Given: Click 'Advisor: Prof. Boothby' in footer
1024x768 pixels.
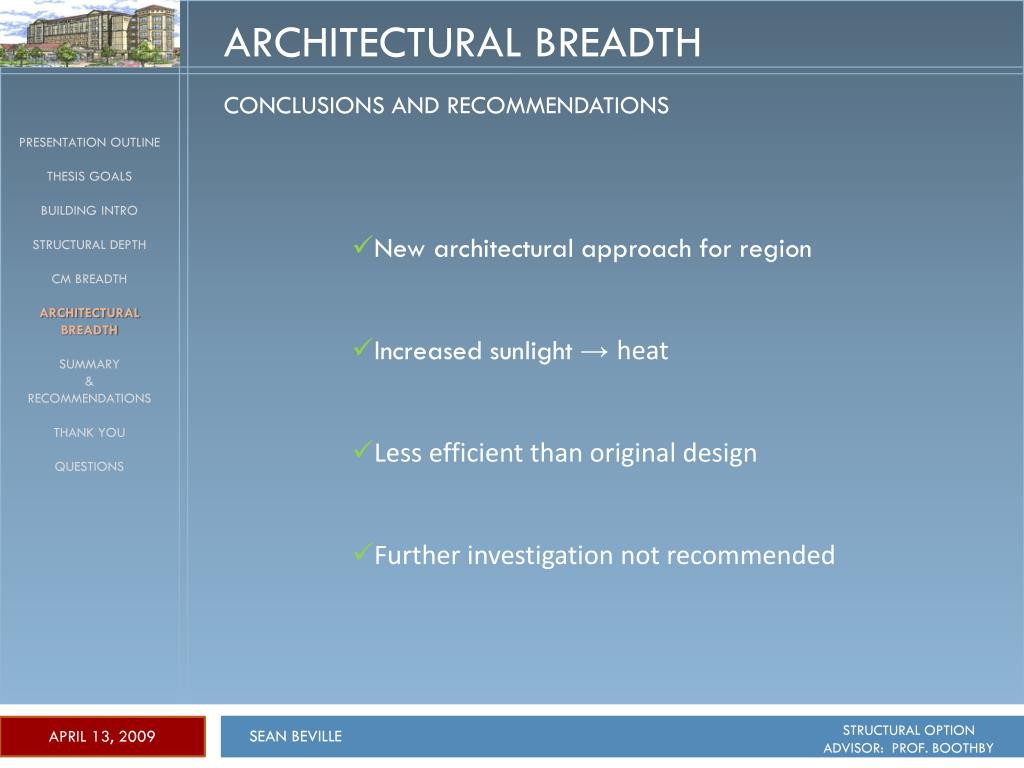Looking at the screenshot, I should click(x=908, y=748).
